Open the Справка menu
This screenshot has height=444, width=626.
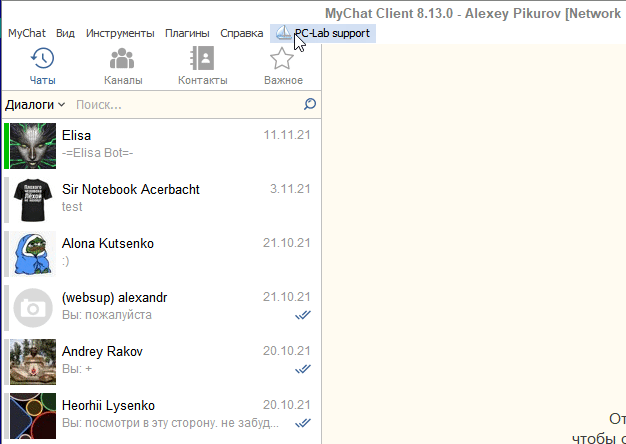[x=242, y=33]
